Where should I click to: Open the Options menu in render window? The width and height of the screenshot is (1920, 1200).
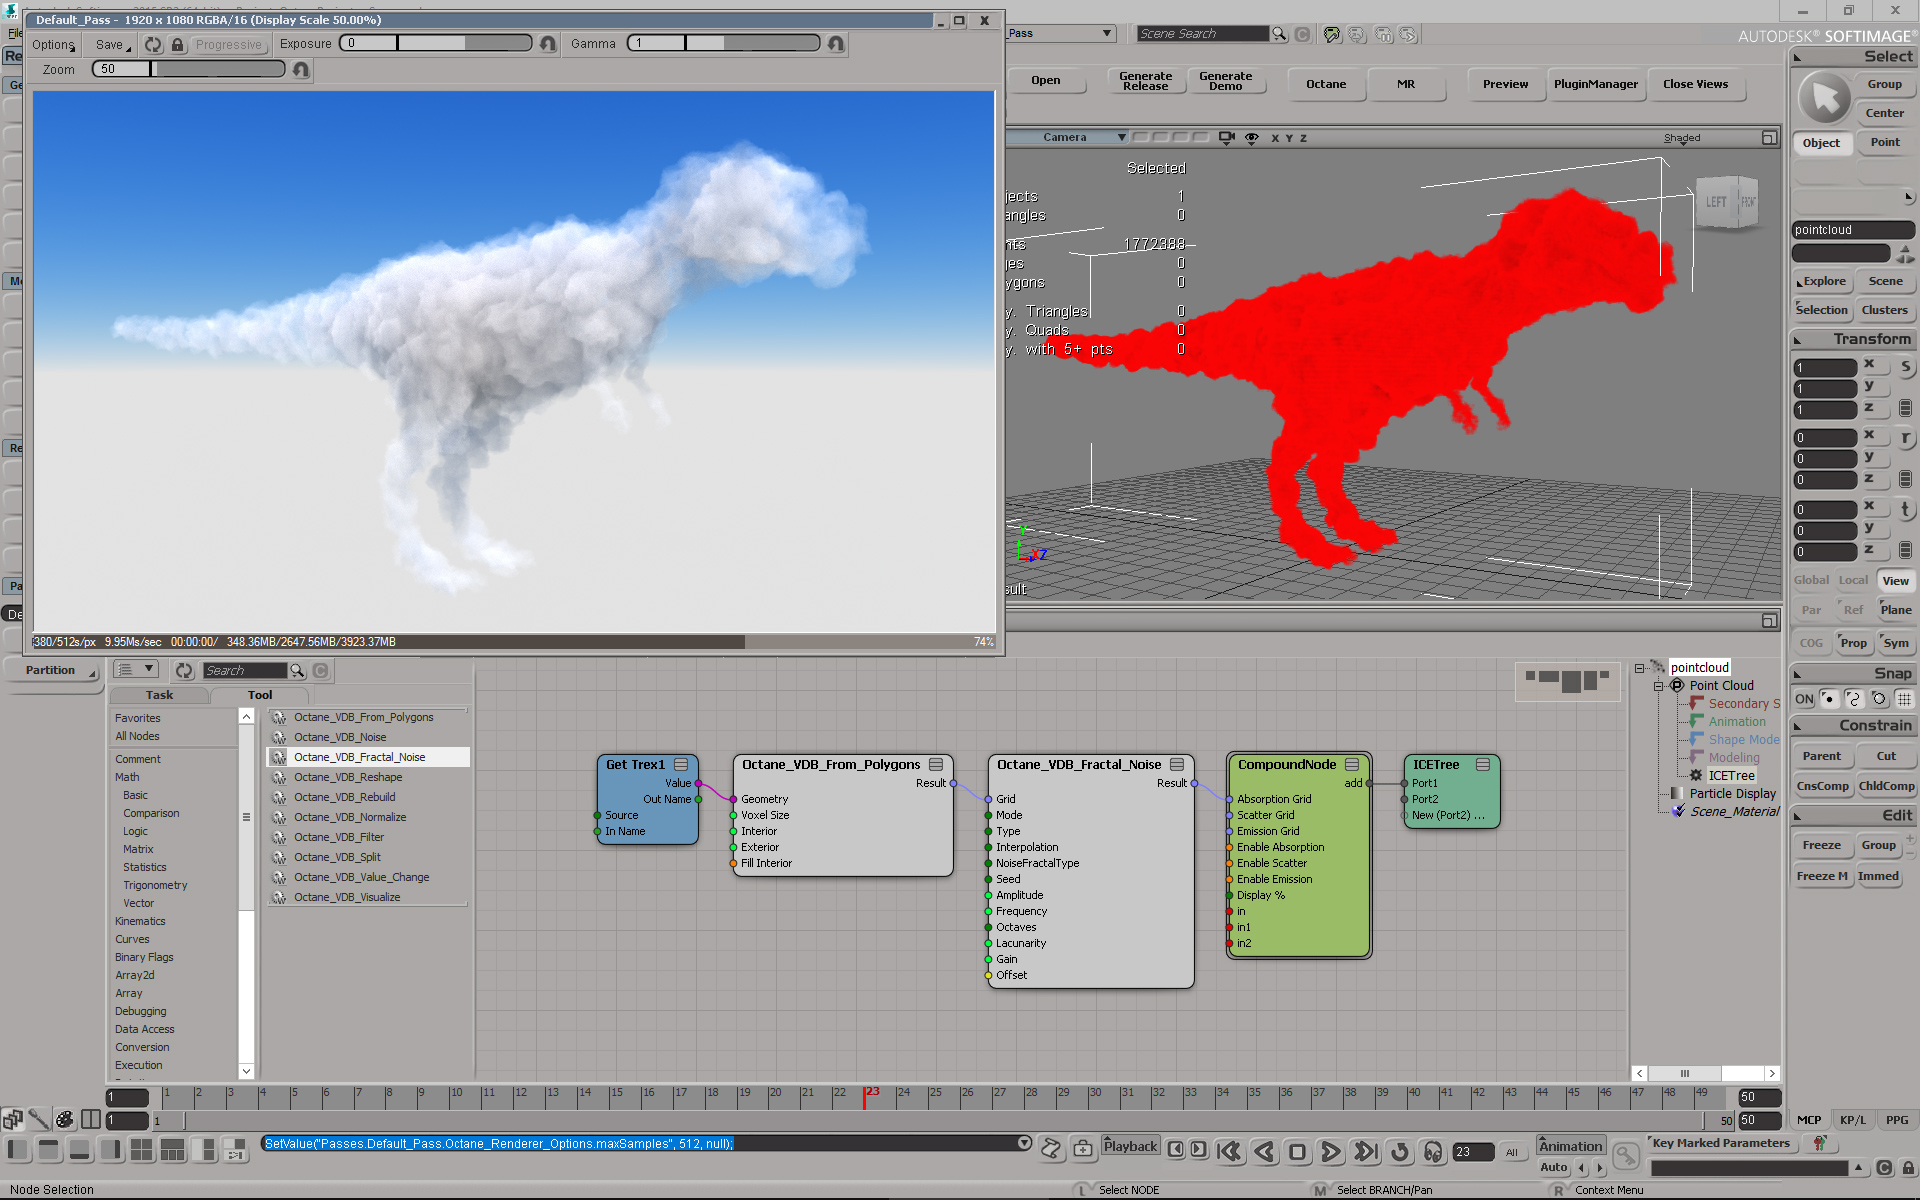tap(53, 45)
